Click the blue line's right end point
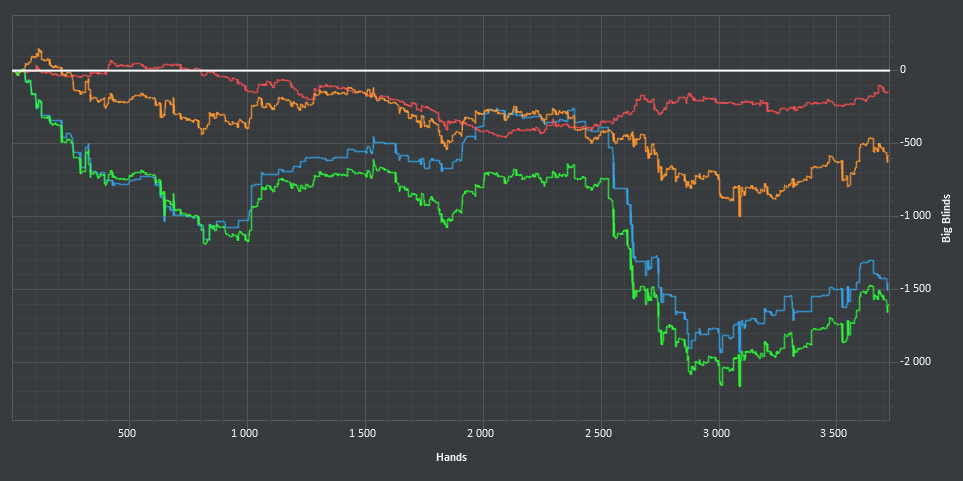This screenshot has height=481, width=963. (x=888, y=288)
